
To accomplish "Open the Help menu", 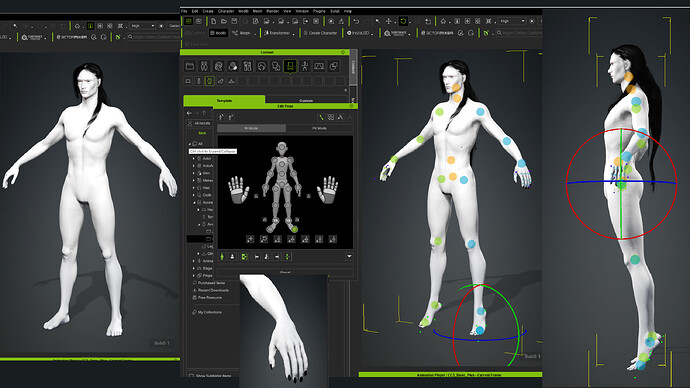I will pos(348,11).
